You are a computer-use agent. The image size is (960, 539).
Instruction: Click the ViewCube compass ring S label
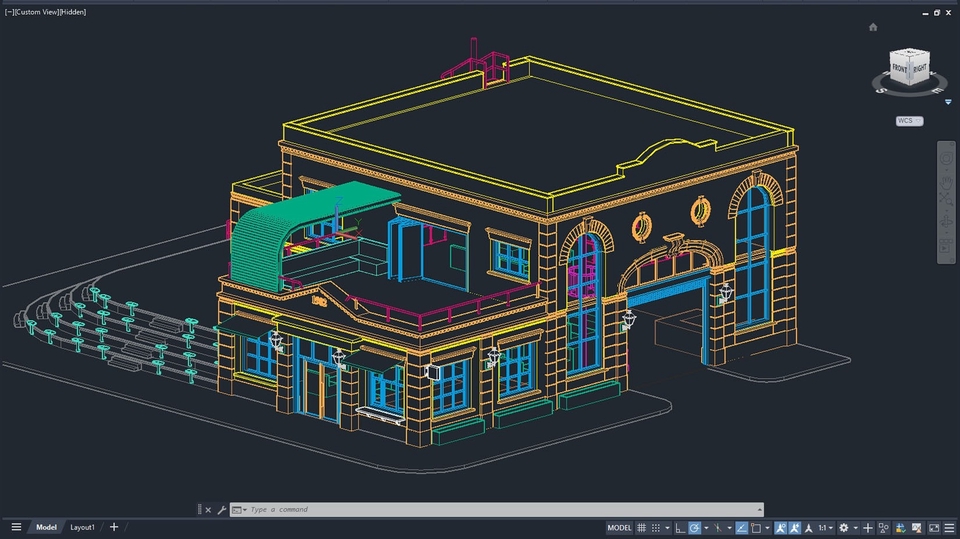click(881, 90)
